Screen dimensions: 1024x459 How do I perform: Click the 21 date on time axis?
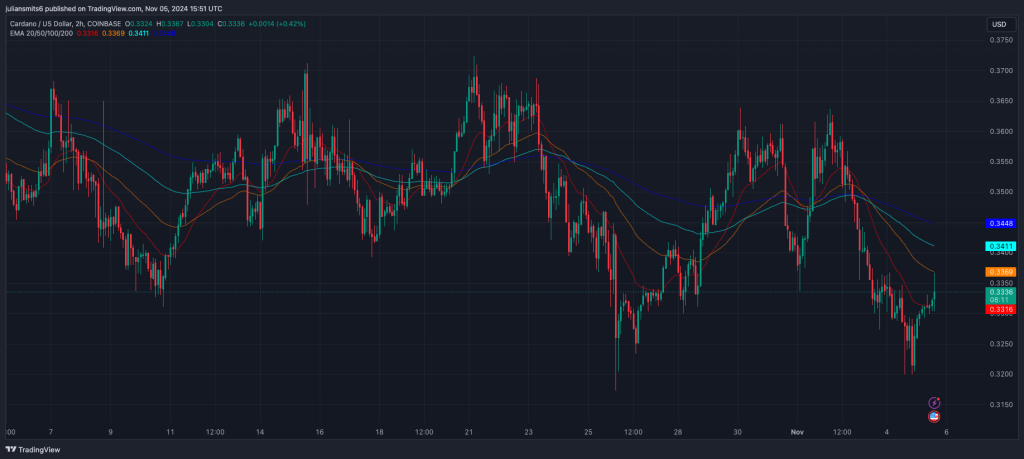click(x=469, y=432)
